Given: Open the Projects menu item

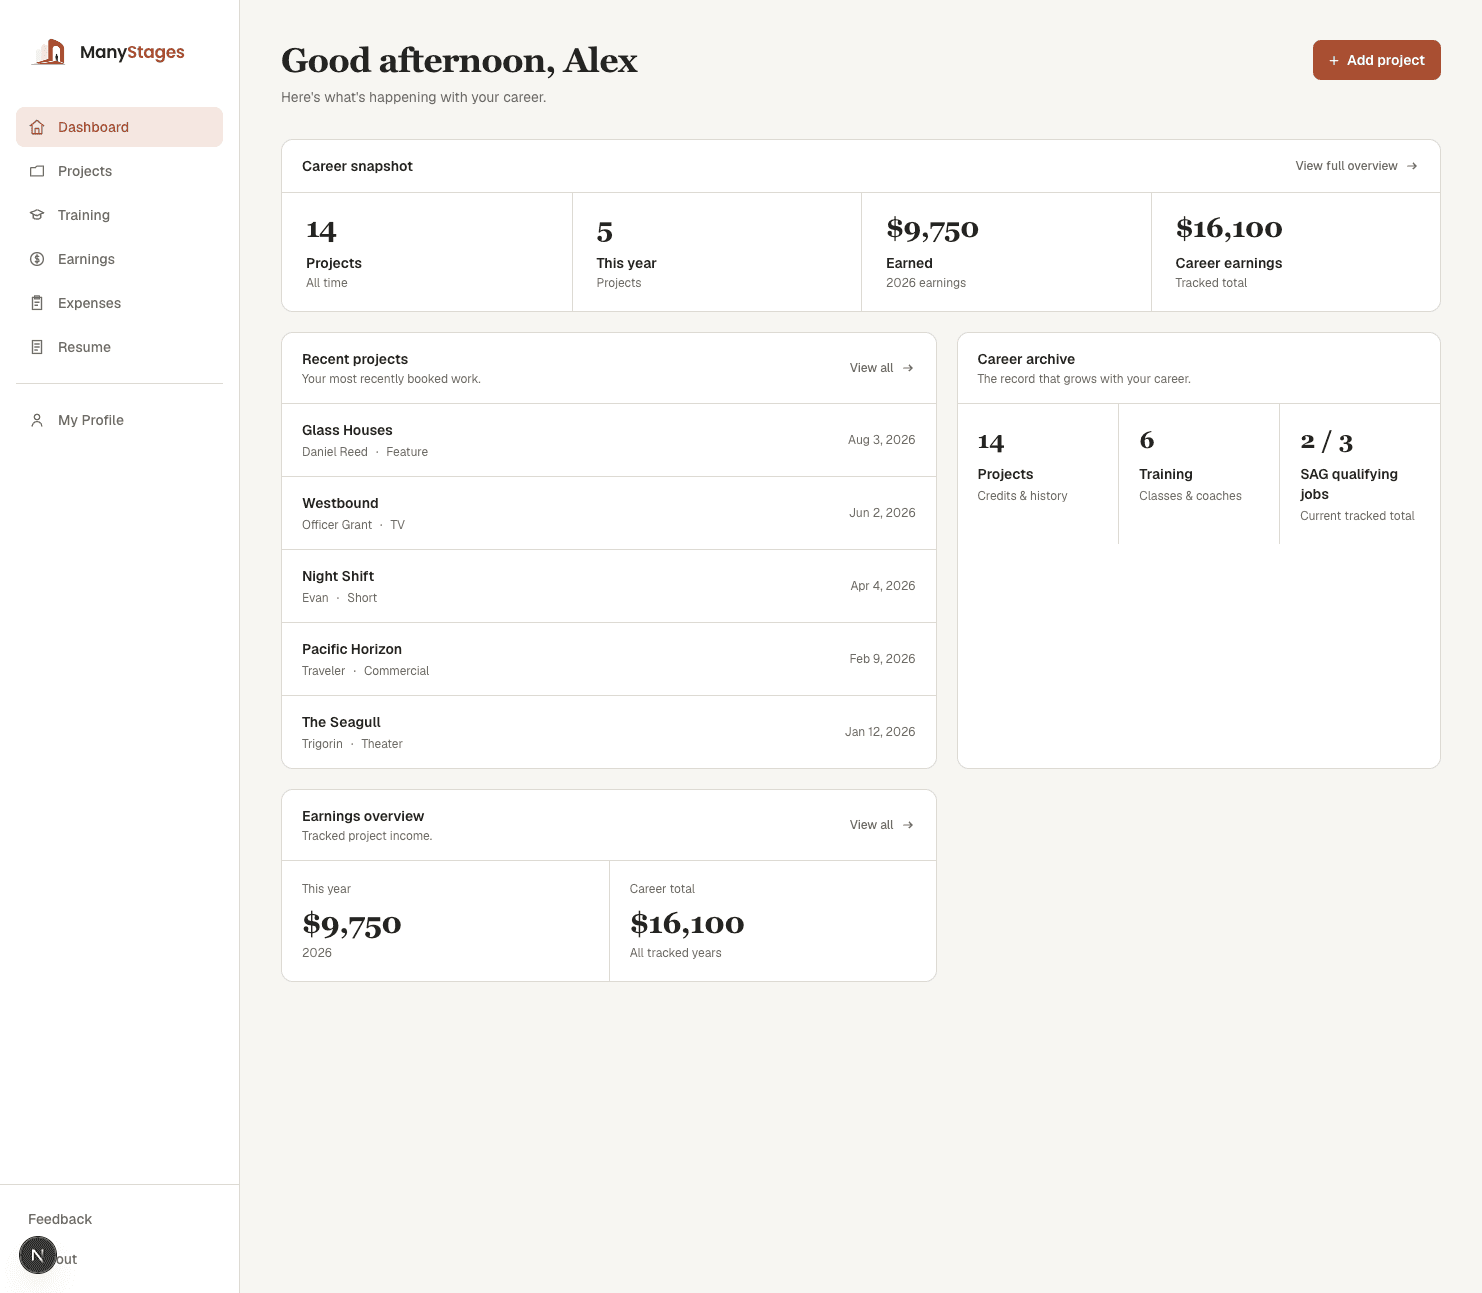Looking at the screenshot, I should (x=119, y=171).
